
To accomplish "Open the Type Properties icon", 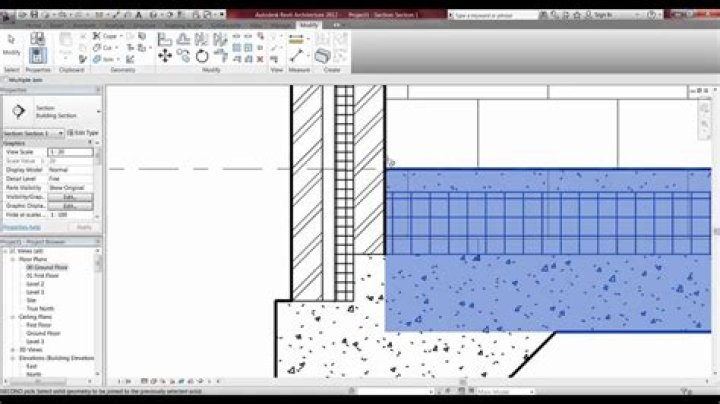I will (38, 38).
